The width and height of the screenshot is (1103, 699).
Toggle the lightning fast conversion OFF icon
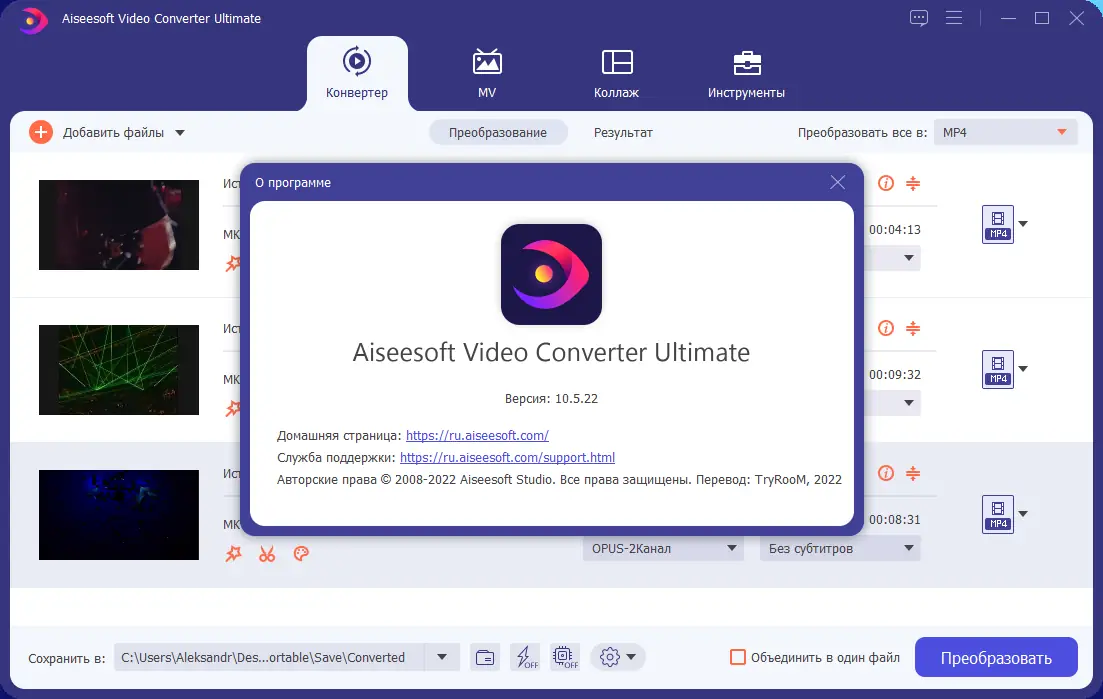pyautogui.click(x=525, y=658)
